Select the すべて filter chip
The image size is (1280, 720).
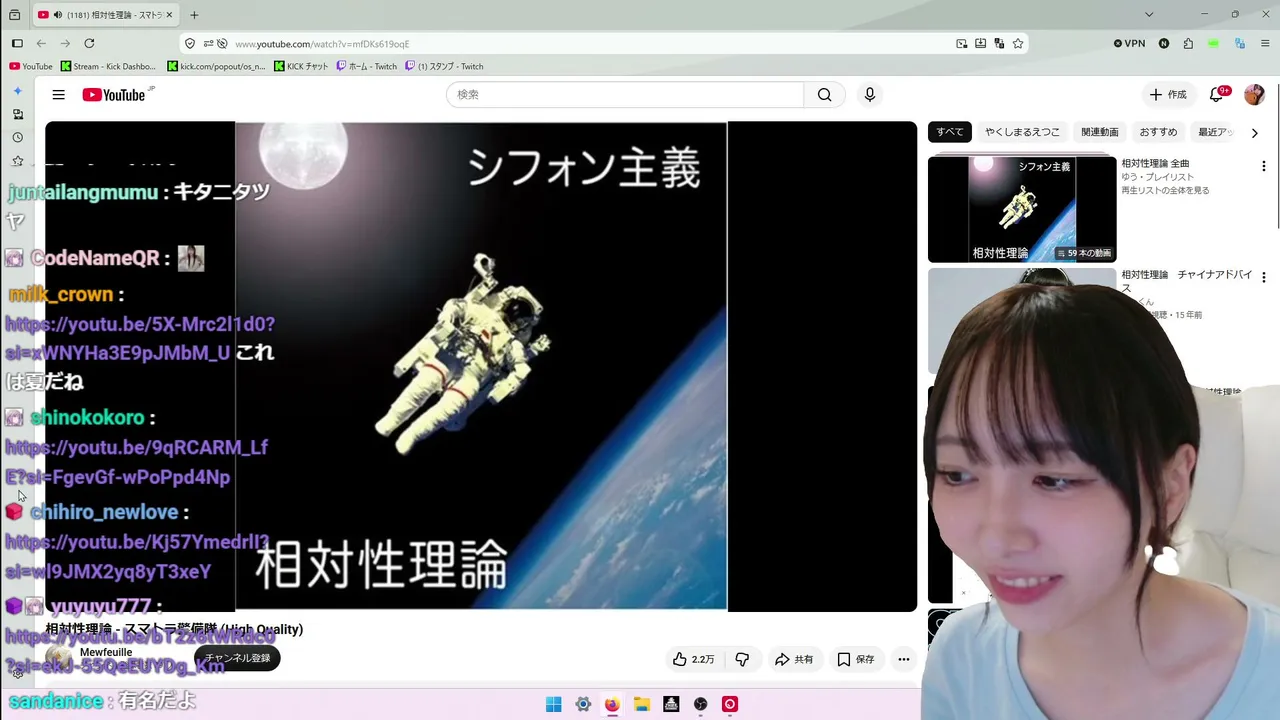[x=950, y=132]
